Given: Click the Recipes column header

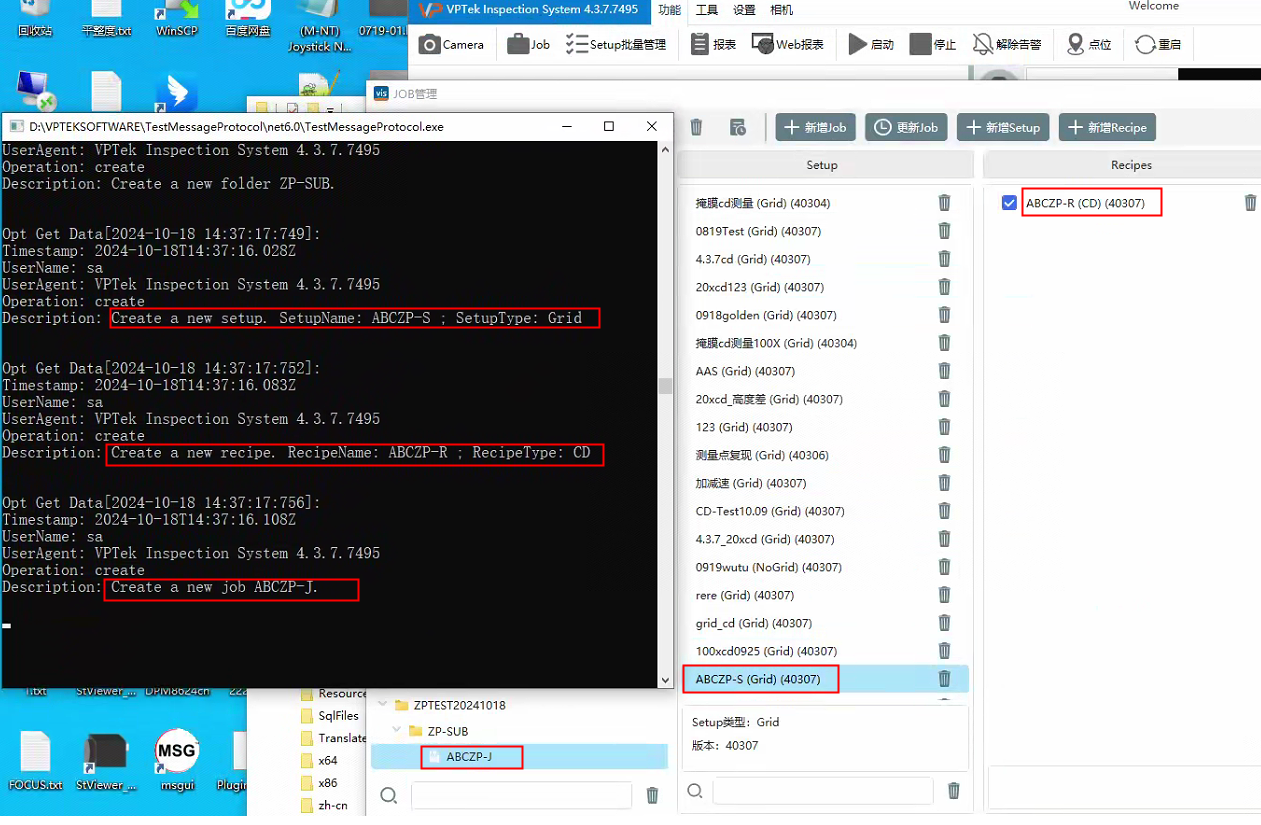Looking at the screenshot, I should click(1131, 165).
